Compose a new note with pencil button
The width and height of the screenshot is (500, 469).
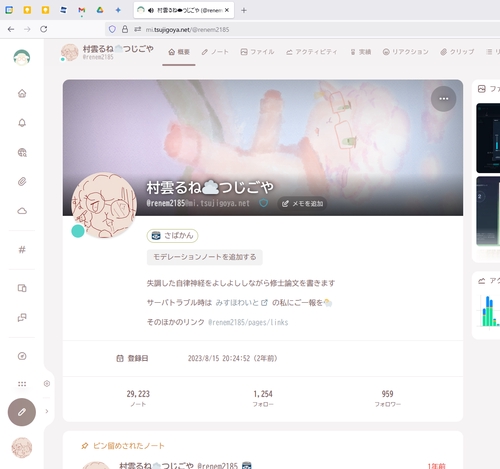coord(22,412)
